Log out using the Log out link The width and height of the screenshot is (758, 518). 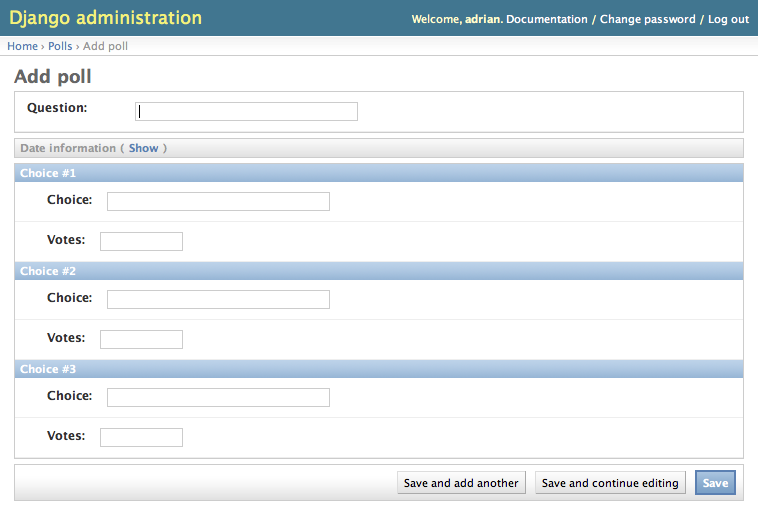click(728, 19)
